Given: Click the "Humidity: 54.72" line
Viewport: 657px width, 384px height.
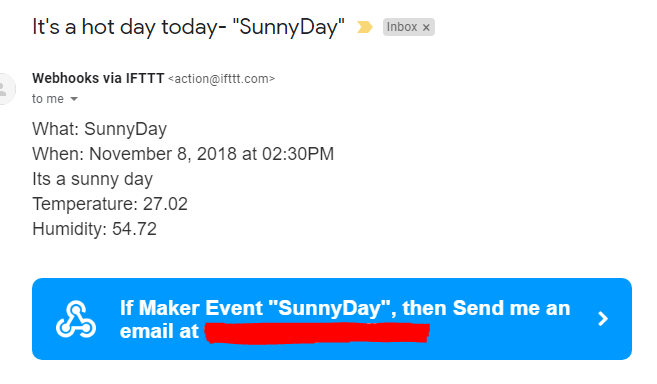Looking at the screenshot, I should (x=94, y=229).
